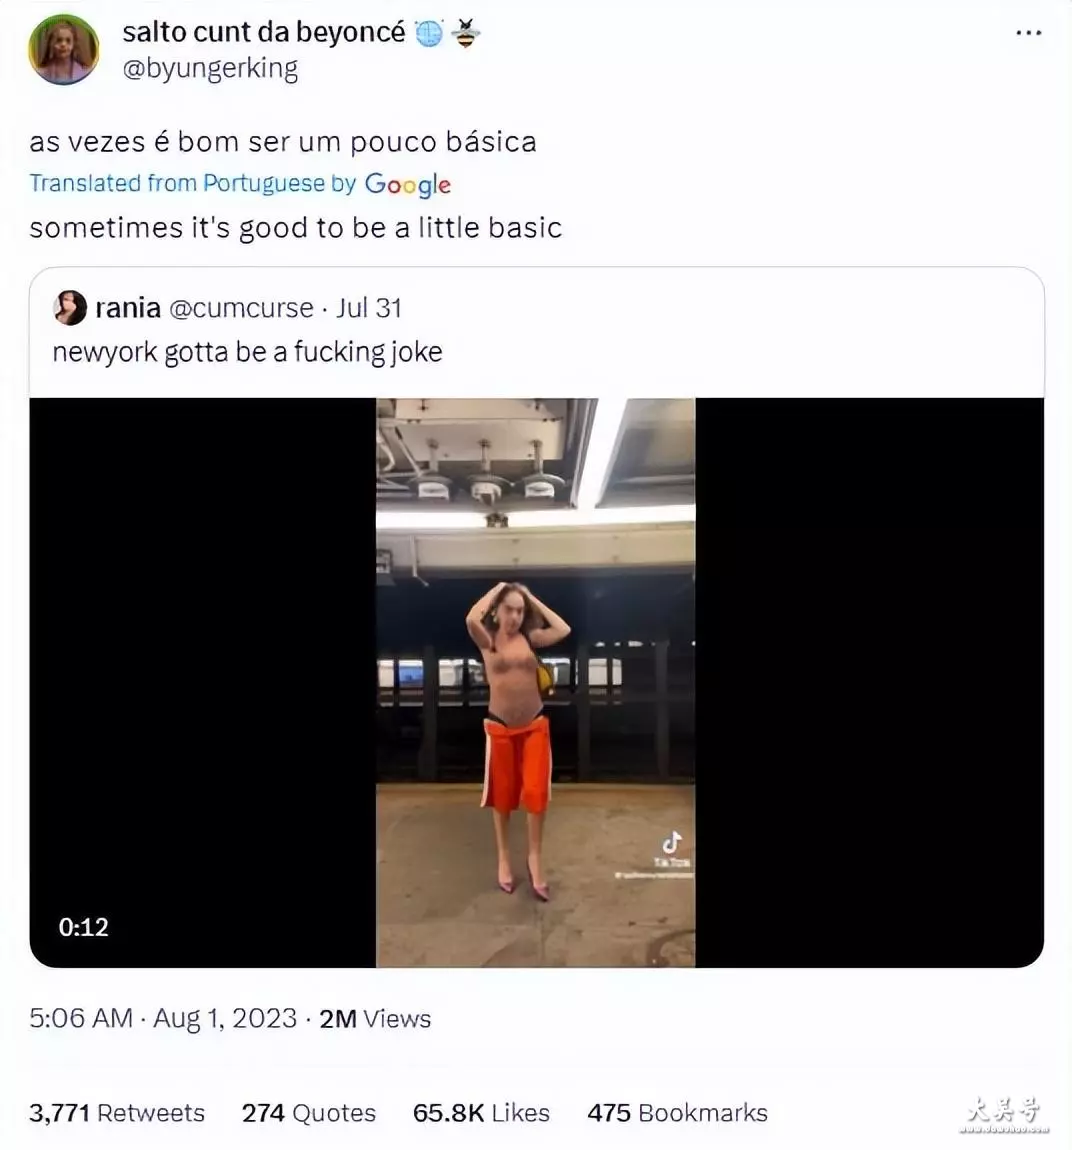This screenshot has width=1072, height=1150.
Task: Click the 5:06 AM Aug 1, 2023 timestamp
Action: [163, 1019]
